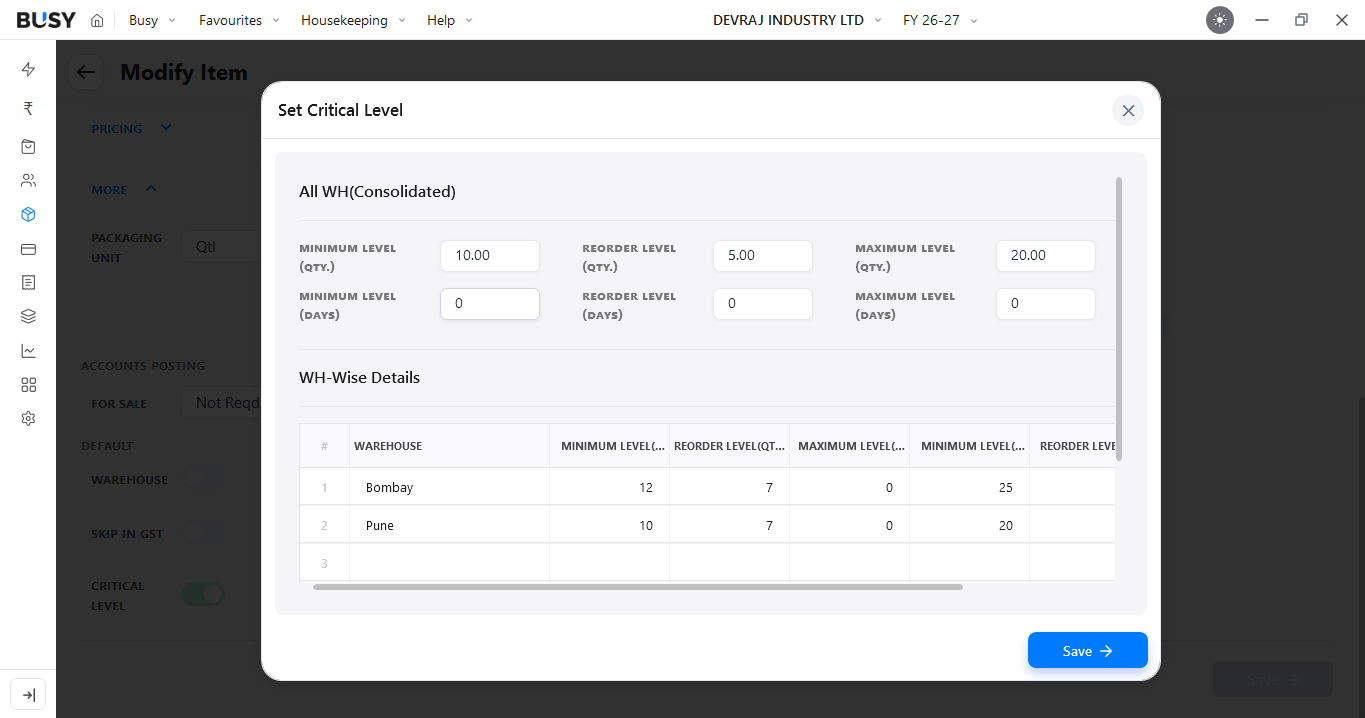
Task: Open the card sidebar icon
Action: click(28, 249)
